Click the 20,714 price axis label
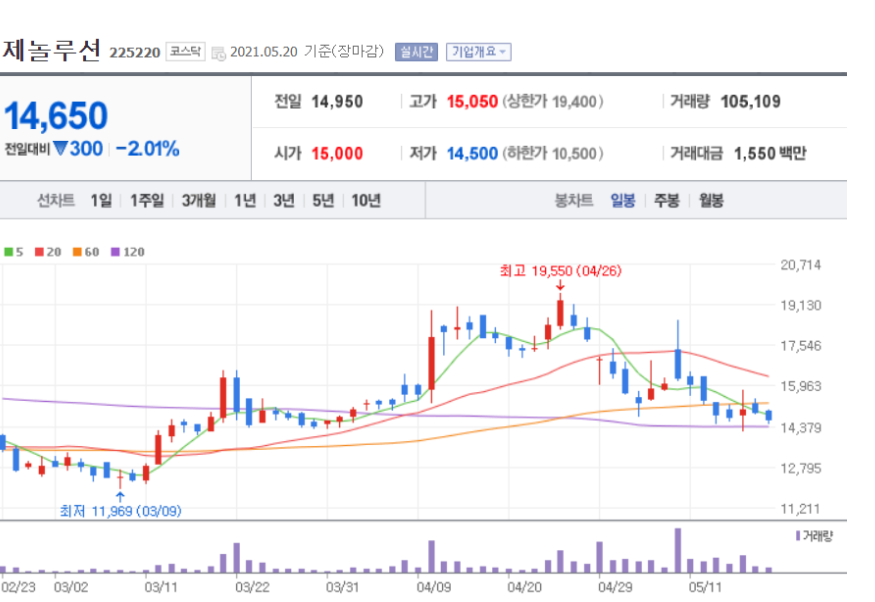 [801, 265]
